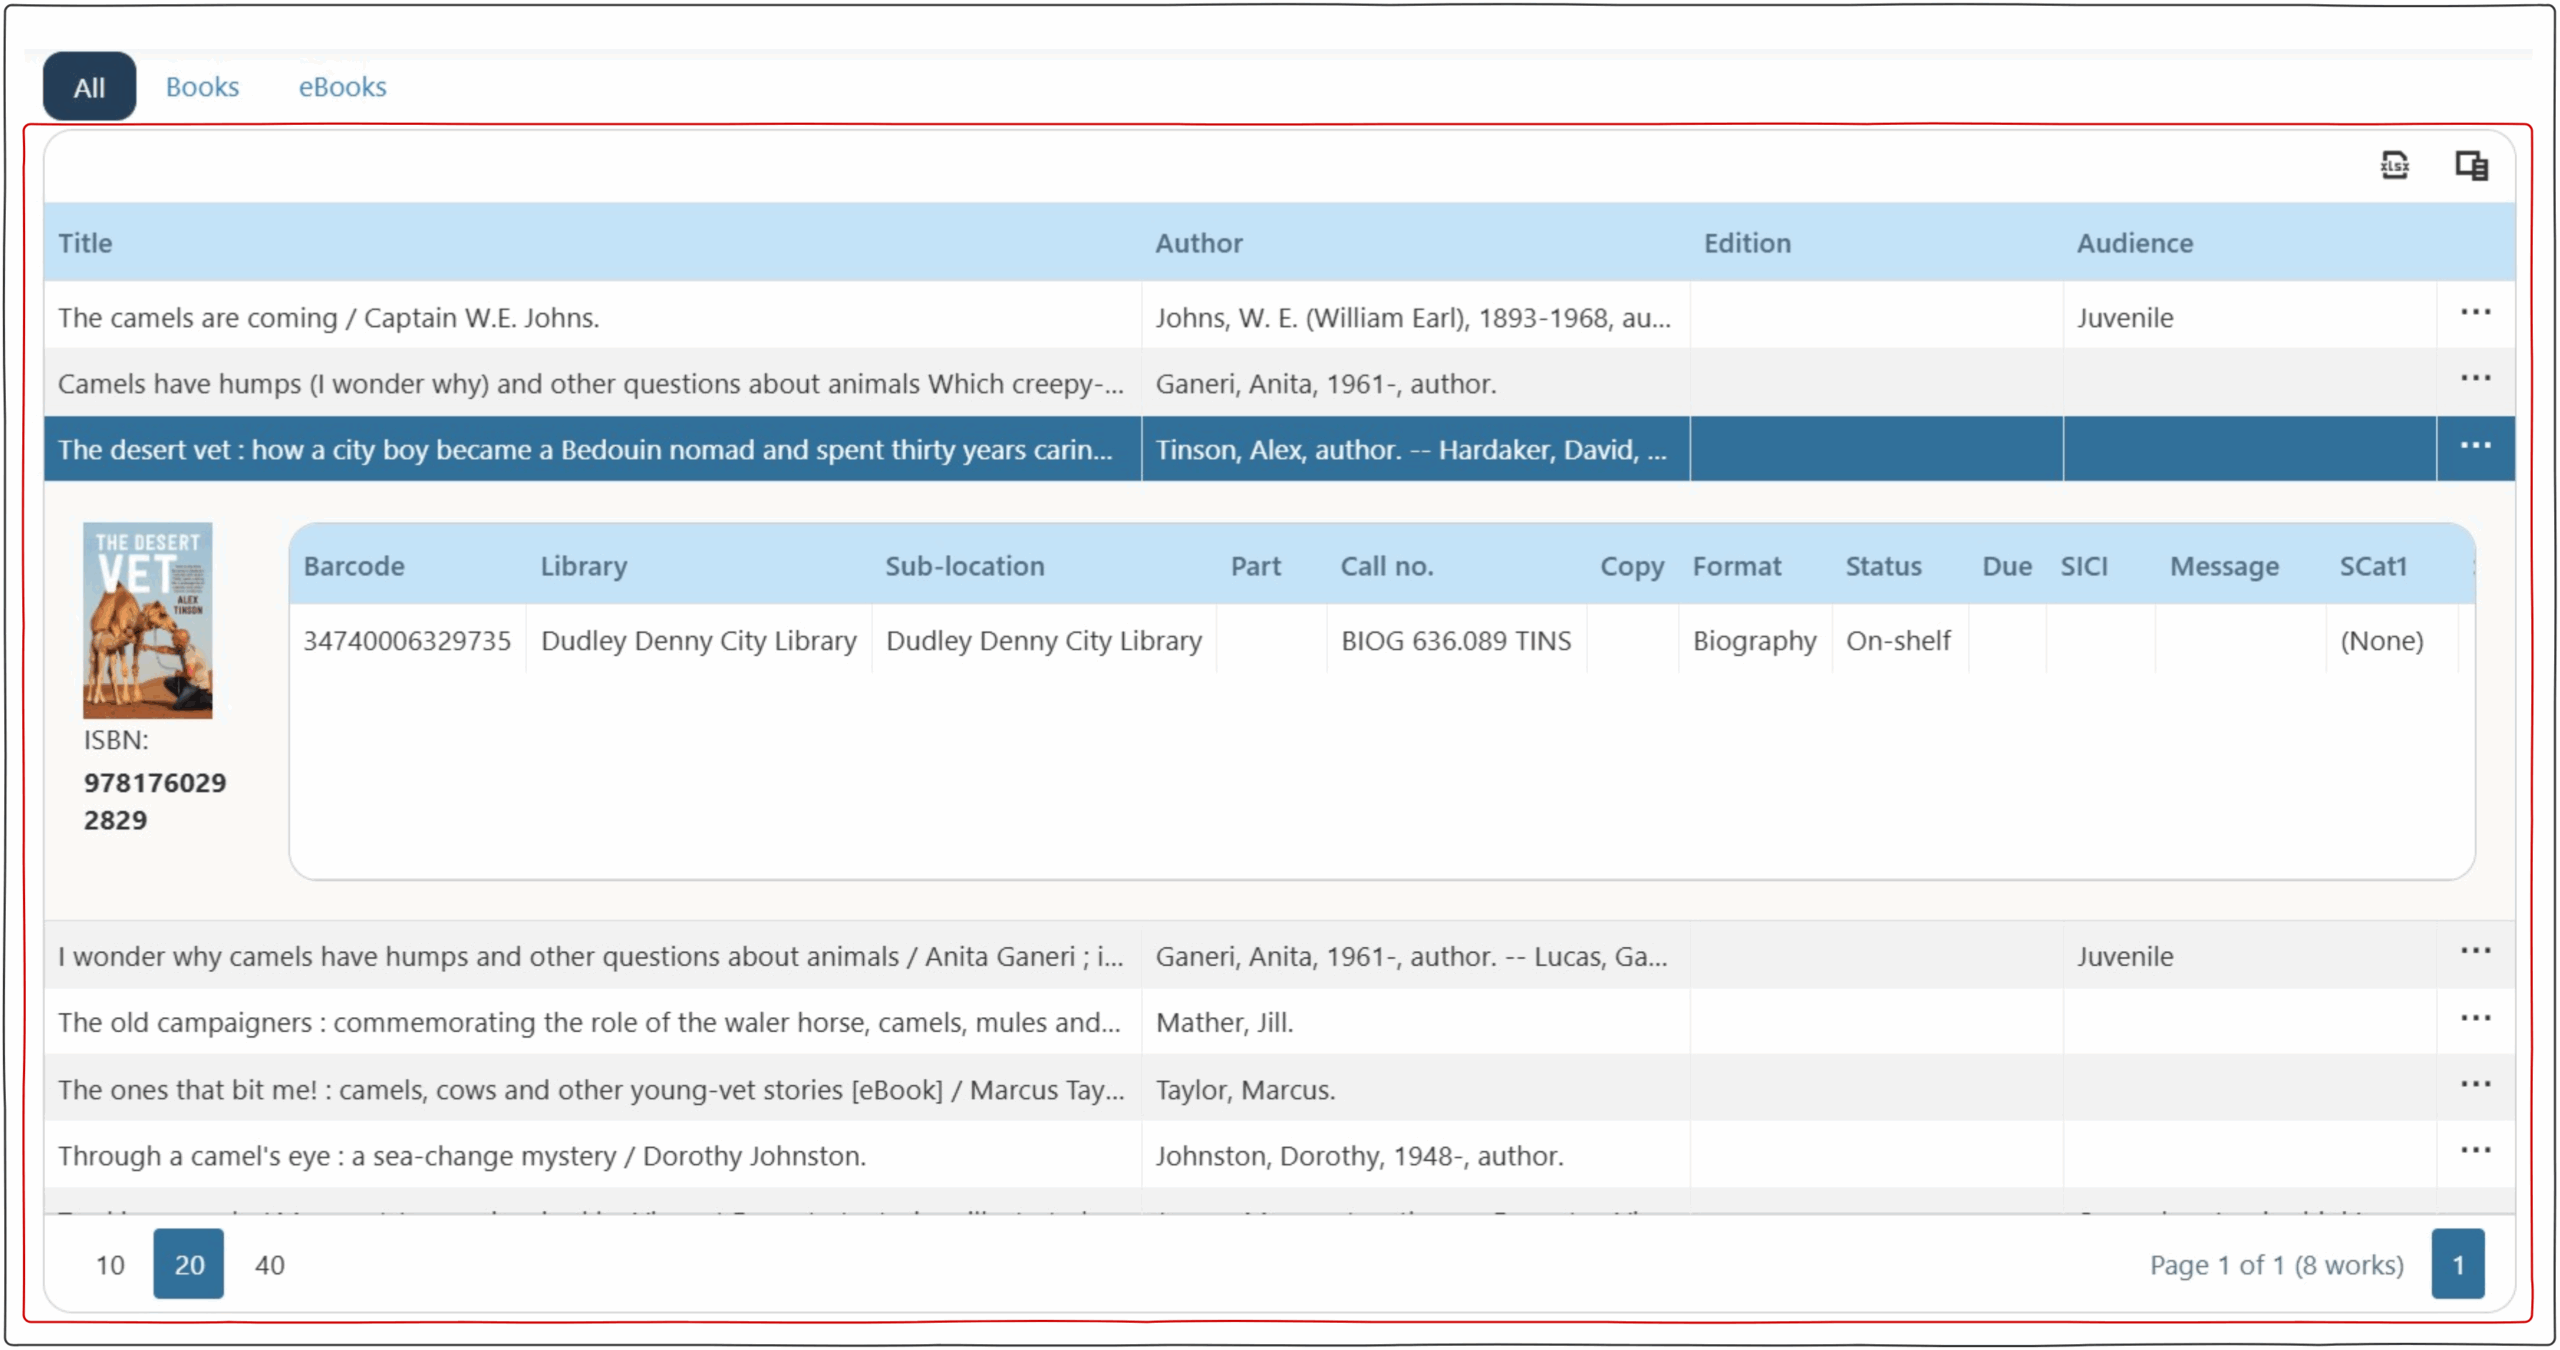Open options menu for I wonder why camels row

click(x=2475, y=952)
